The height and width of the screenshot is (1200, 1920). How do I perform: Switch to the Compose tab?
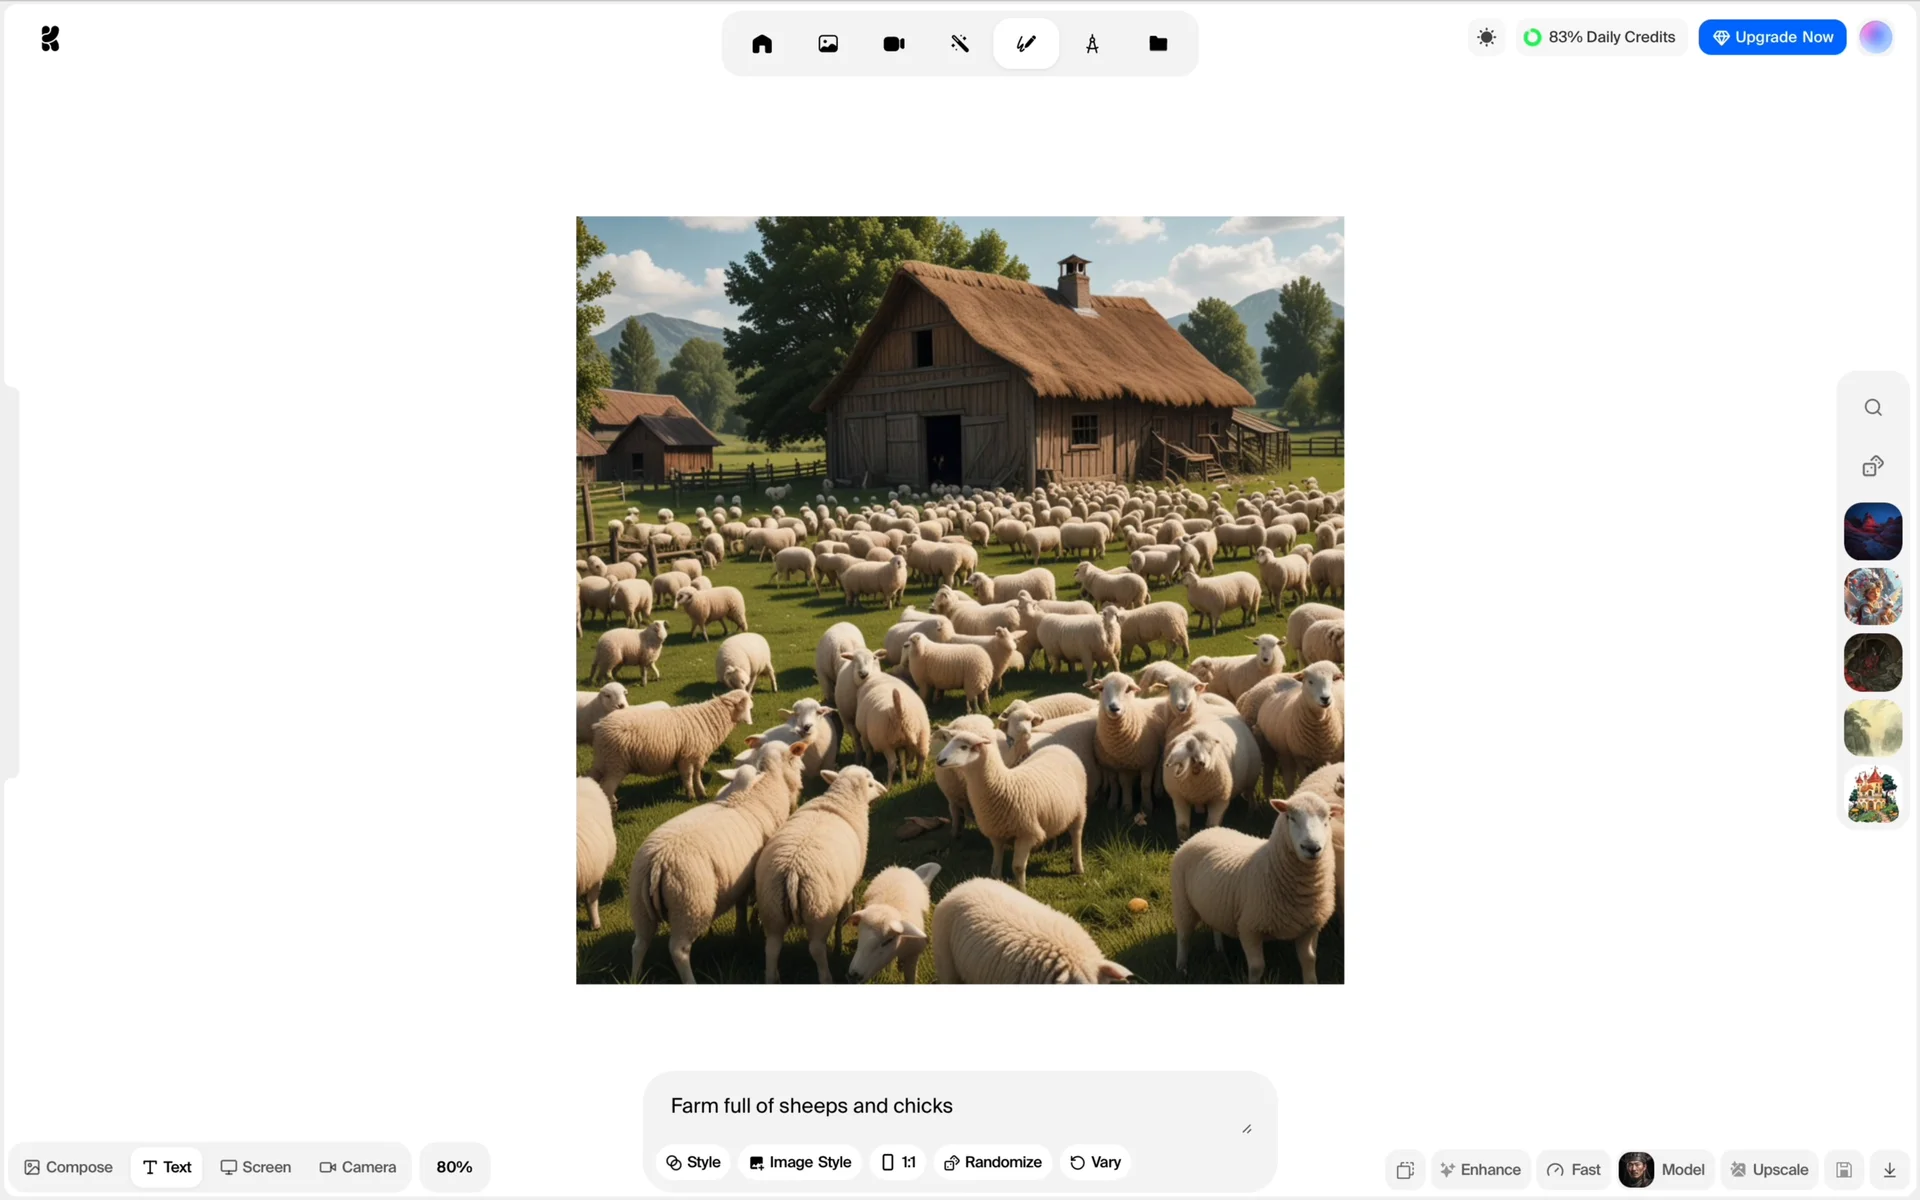[69, 1167]
